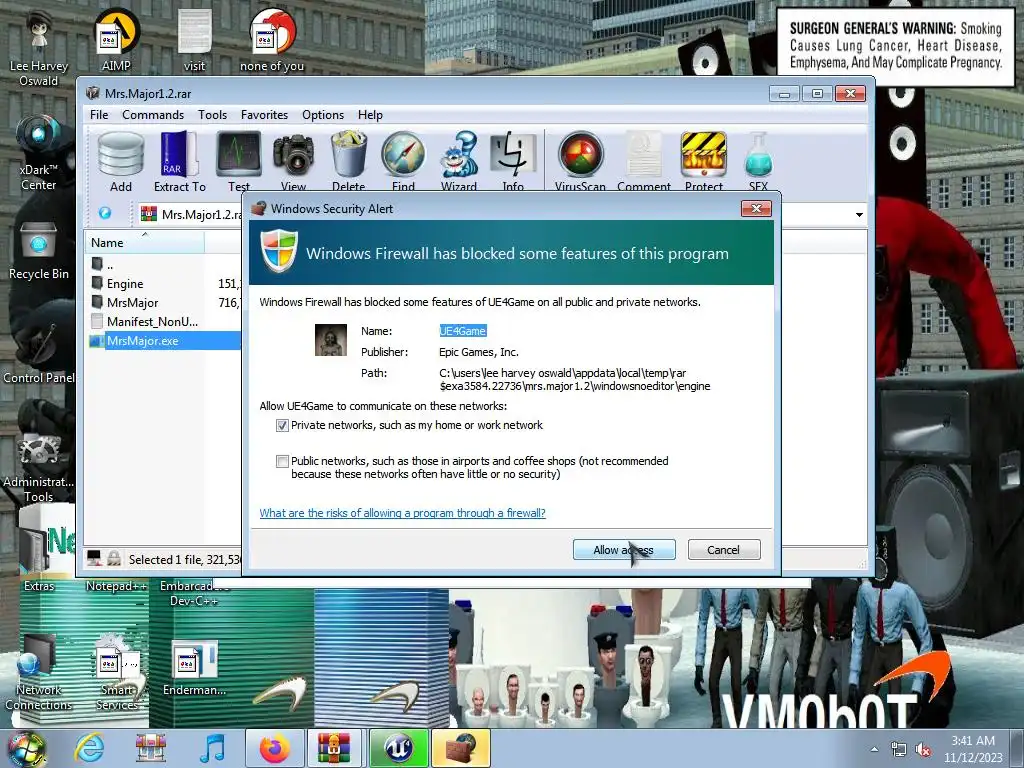This screenshot has height=768, width=1024.
Task: Open Internet Explorer from taskbar
Action: (88, 748)
